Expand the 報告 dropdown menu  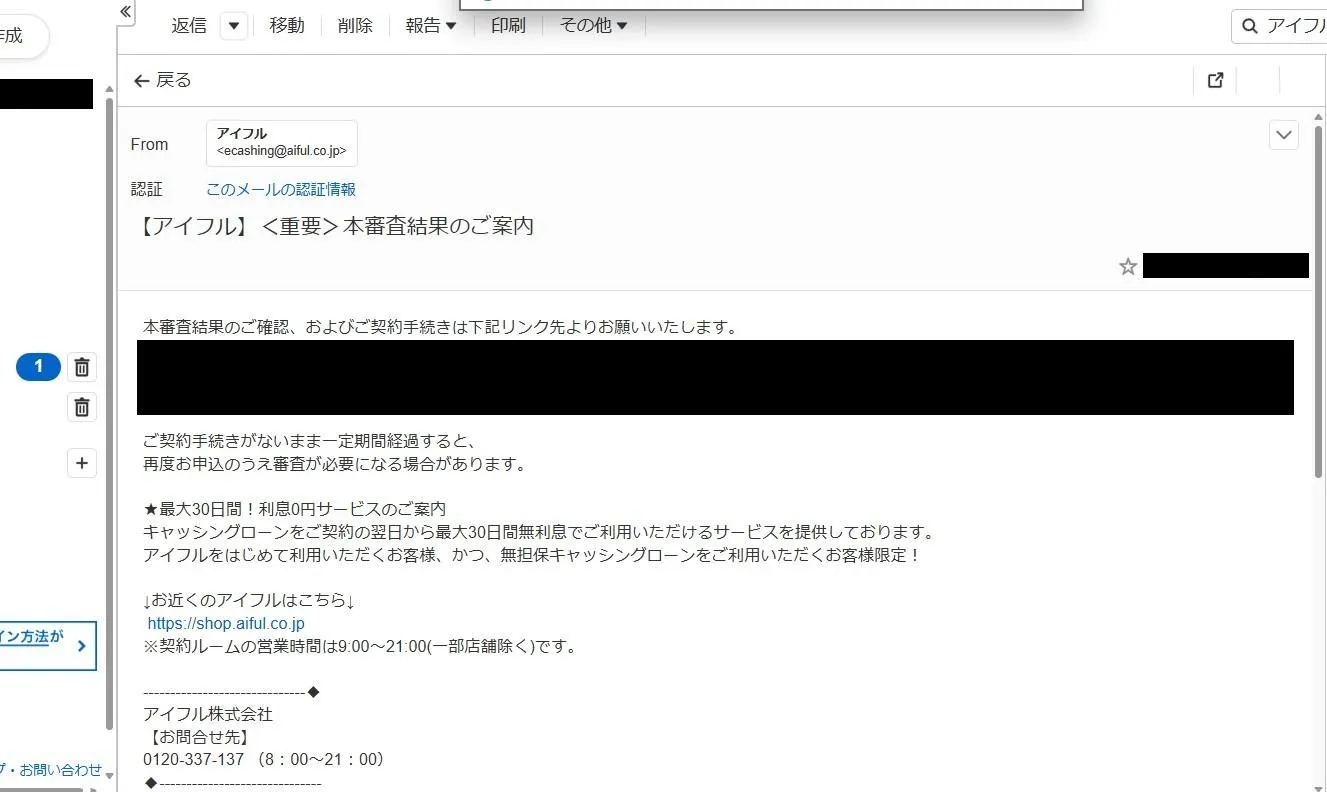[431, 26]
